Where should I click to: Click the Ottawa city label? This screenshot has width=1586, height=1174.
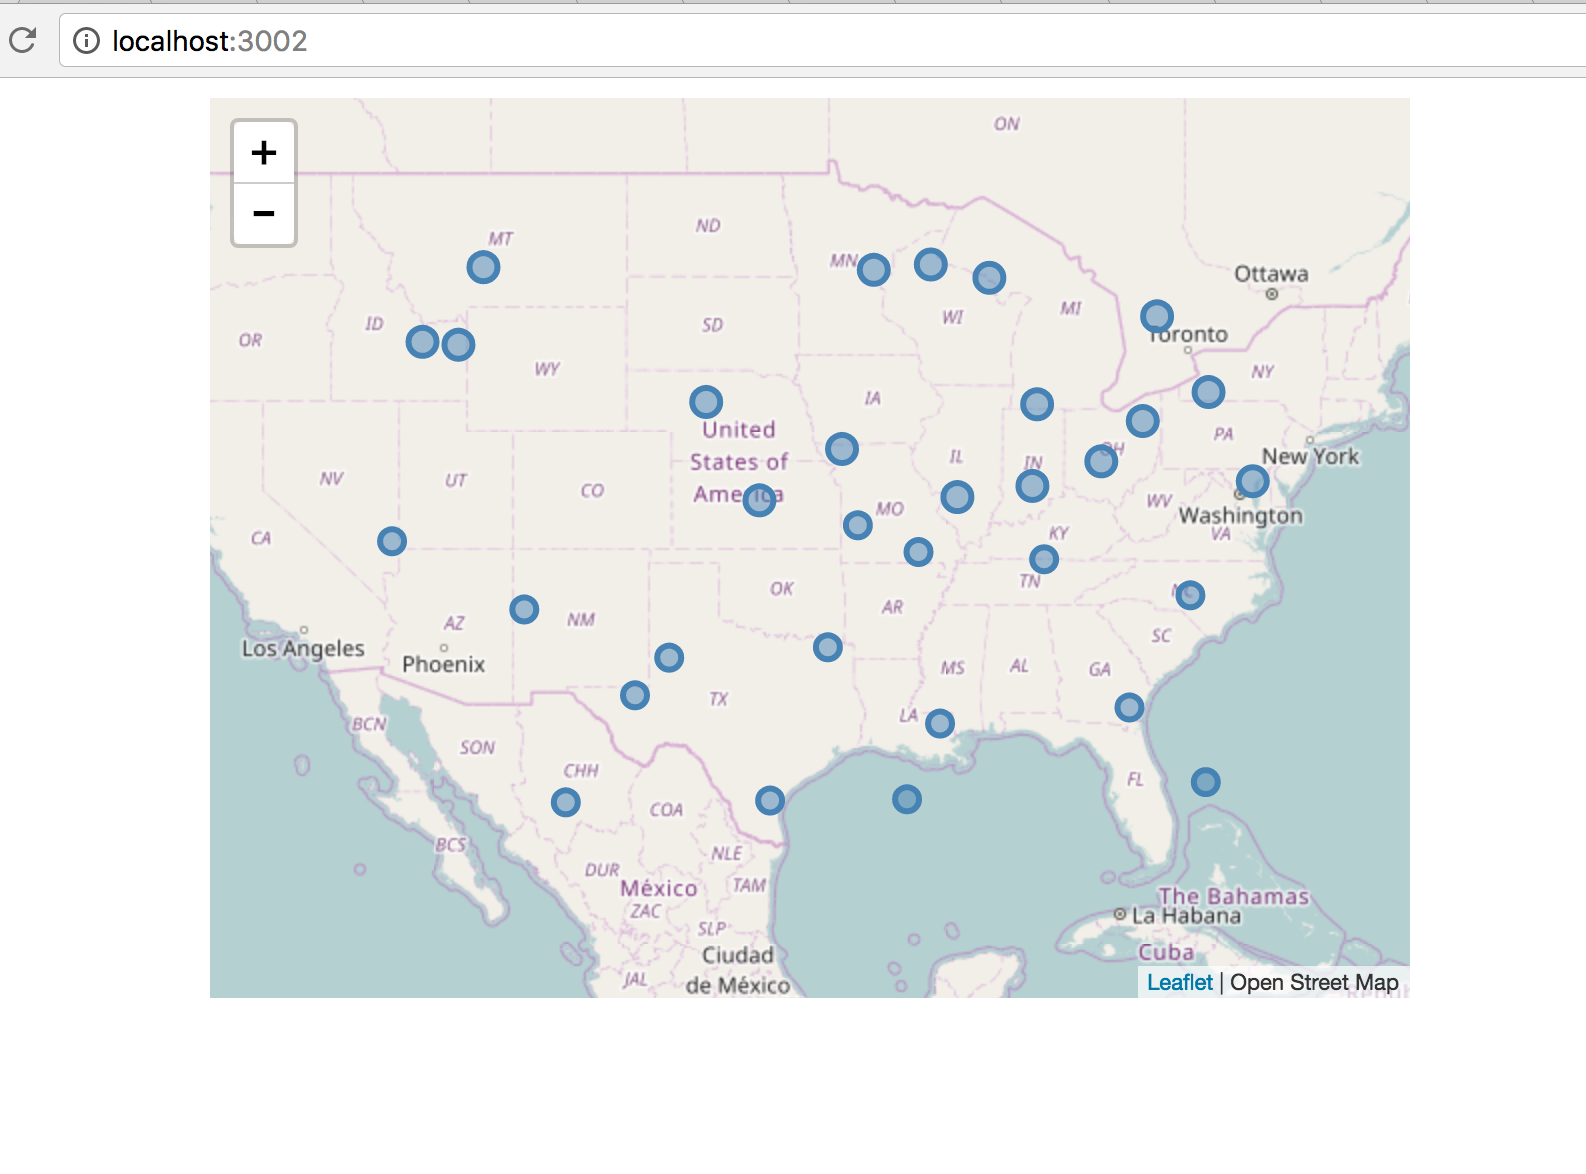1271,273
